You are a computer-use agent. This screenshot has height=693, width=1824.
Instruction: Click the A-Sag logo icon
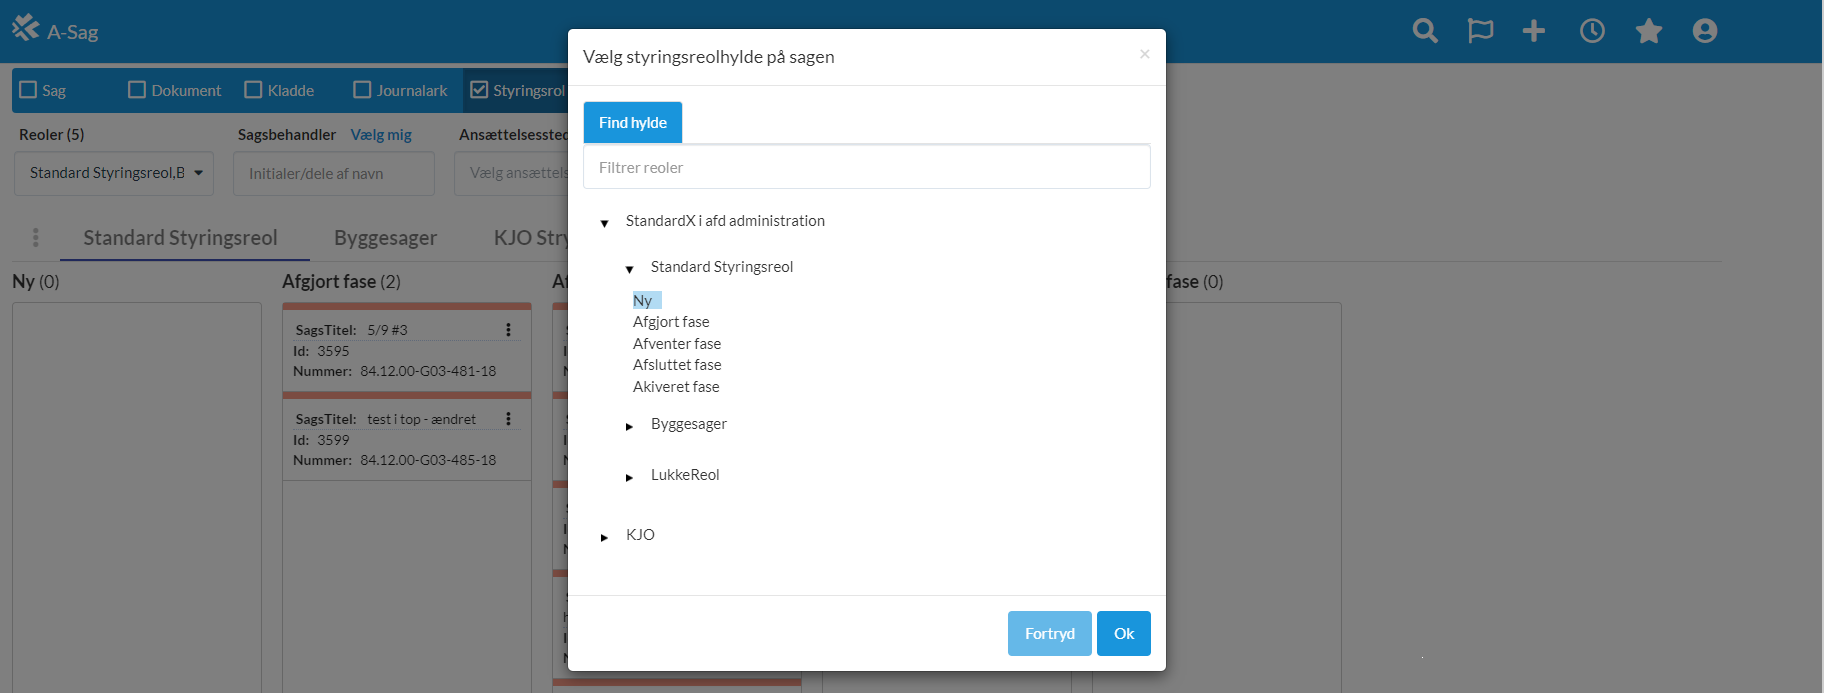[26, 28]
